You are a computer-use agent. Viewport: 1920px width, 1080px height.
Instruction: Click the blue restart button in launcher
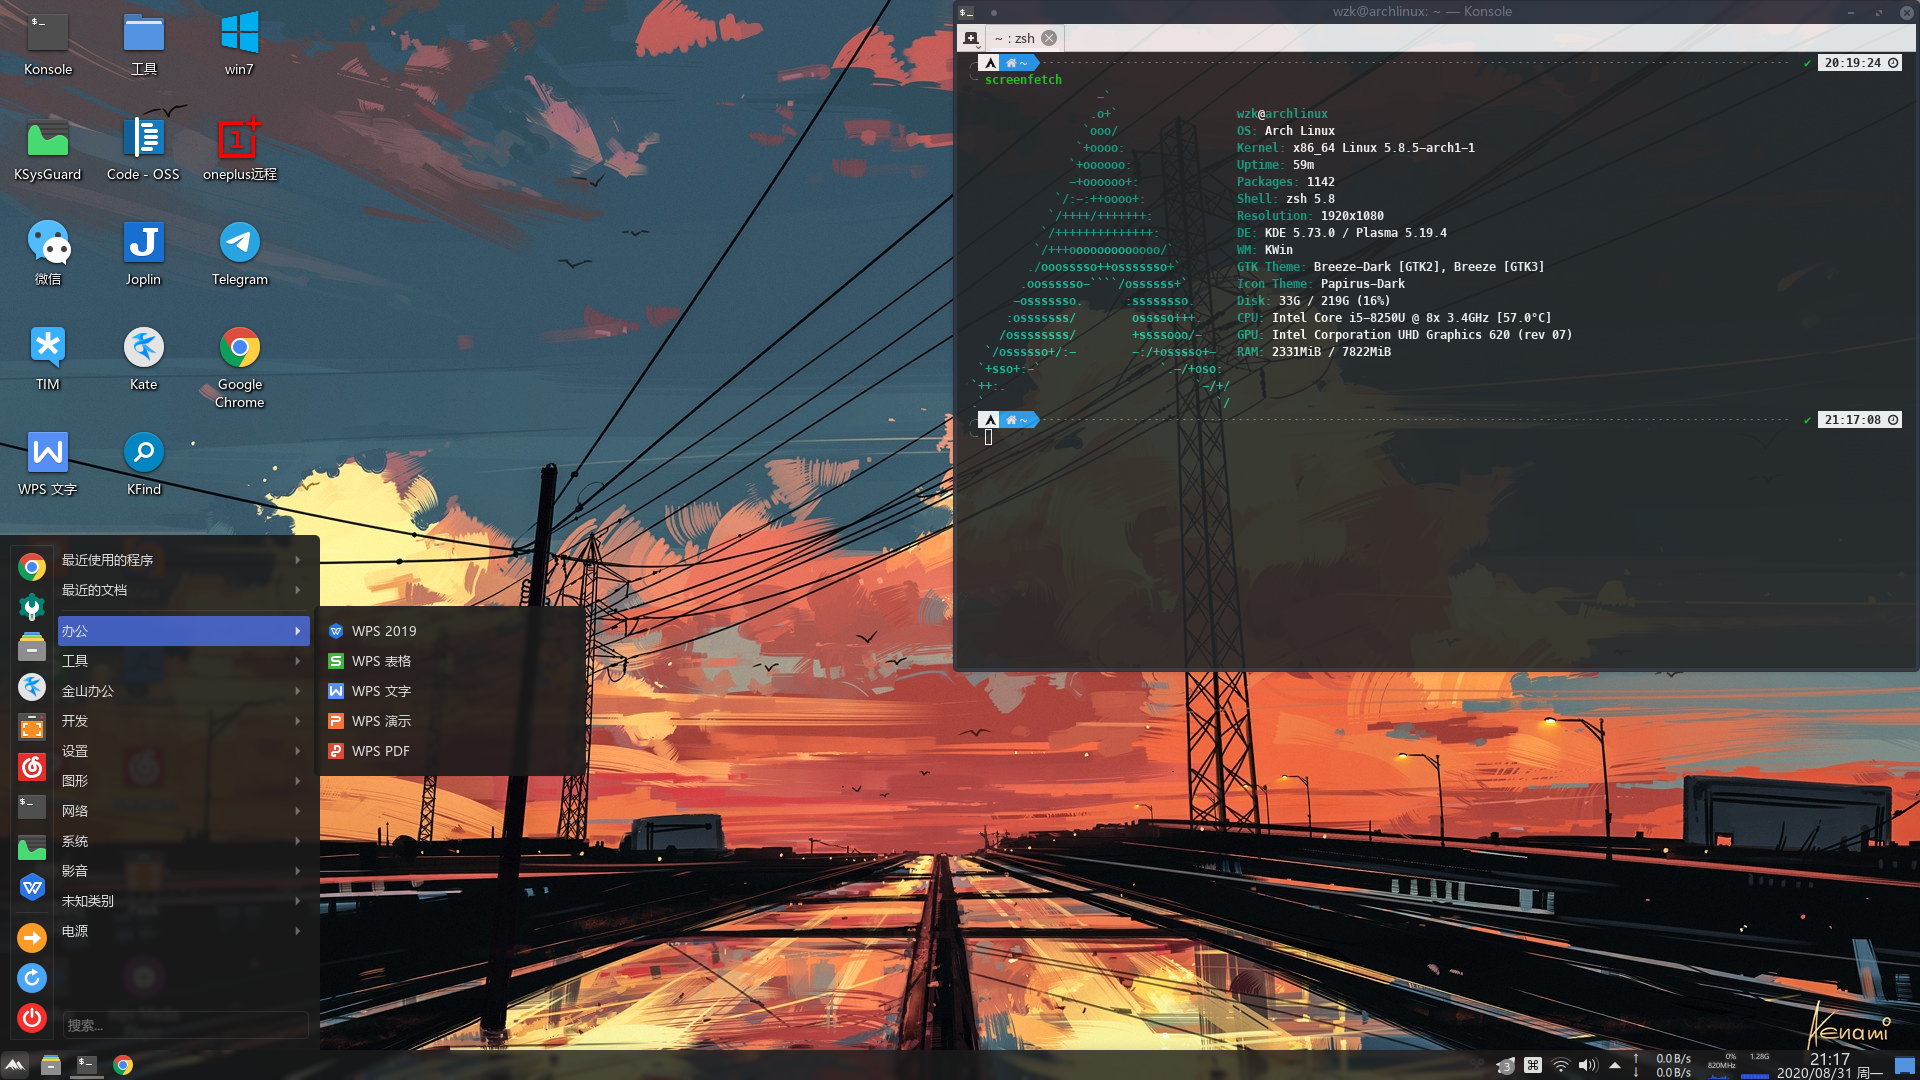coord(32,978)
